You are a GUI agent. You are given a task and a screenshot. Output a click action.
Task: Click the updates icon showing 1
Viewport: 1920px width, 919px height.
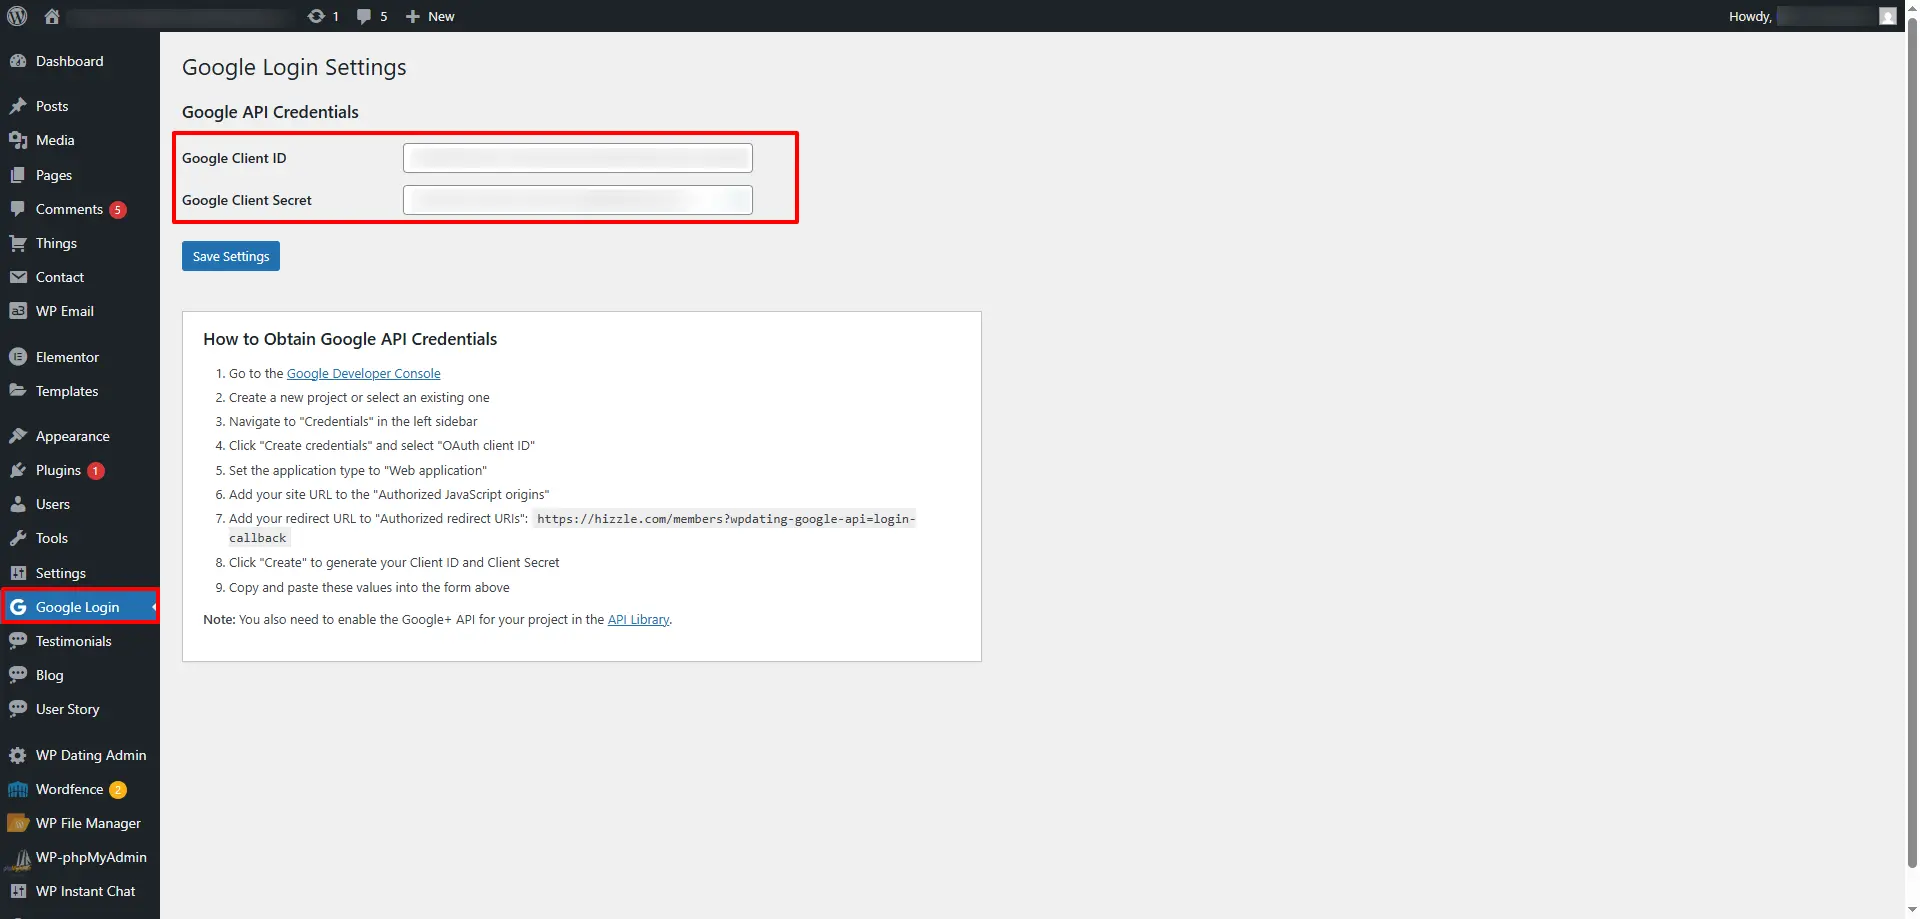[316, 16]
